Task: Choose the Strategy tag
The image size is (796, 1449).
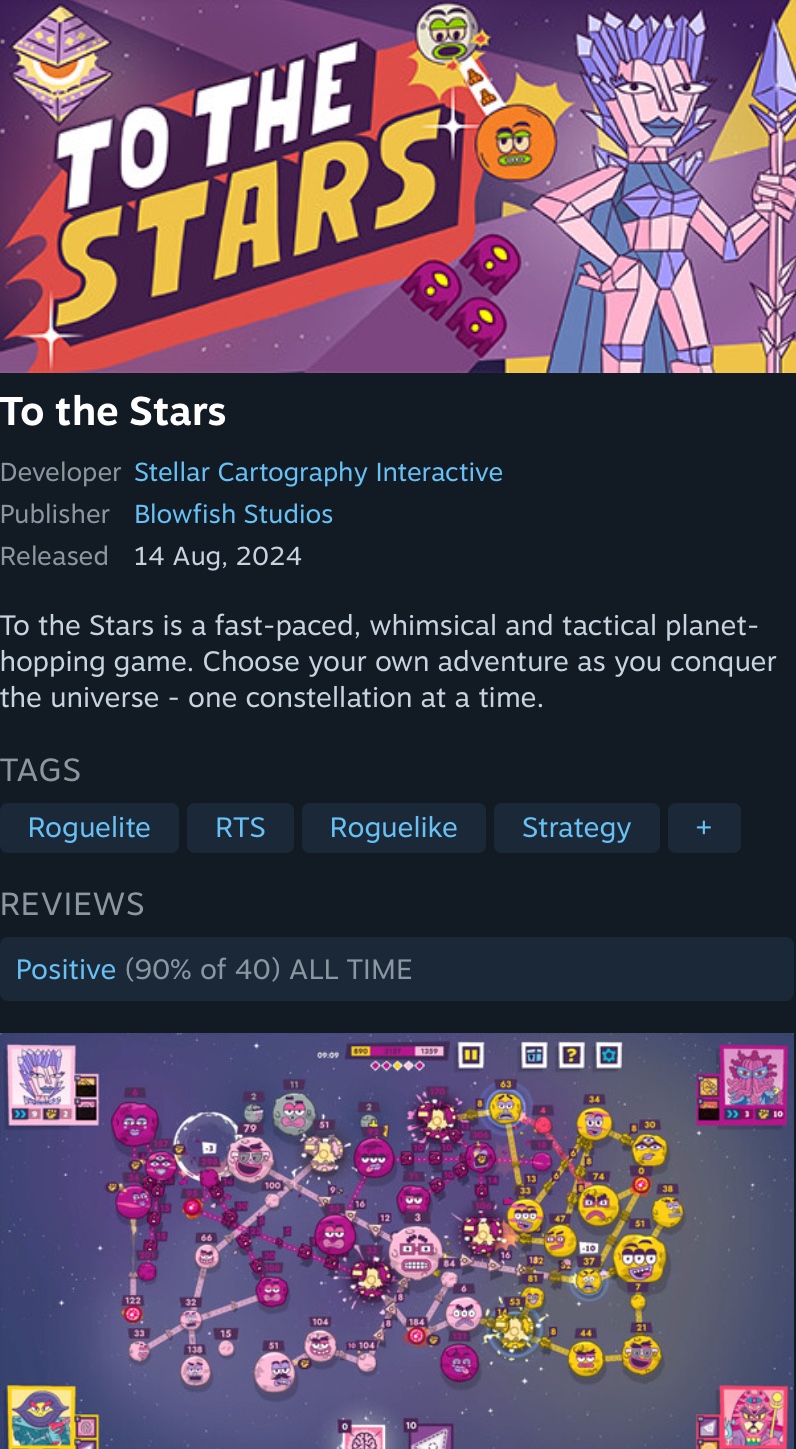Action: click(576, 828)
